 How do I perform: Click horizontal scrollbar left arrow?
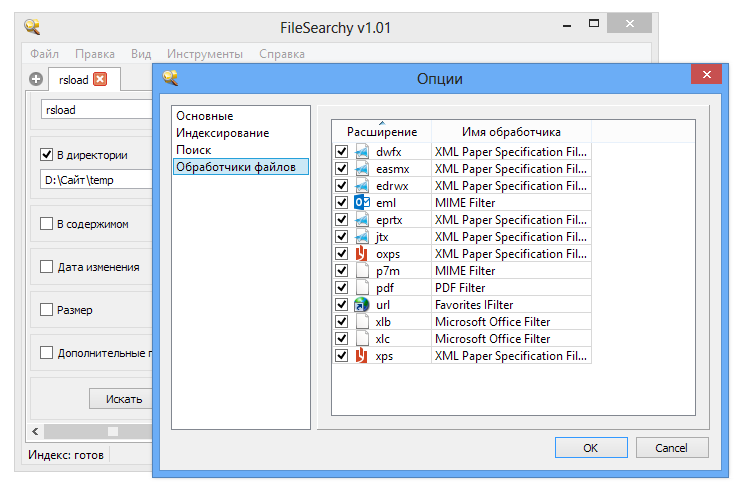(35, 432)
